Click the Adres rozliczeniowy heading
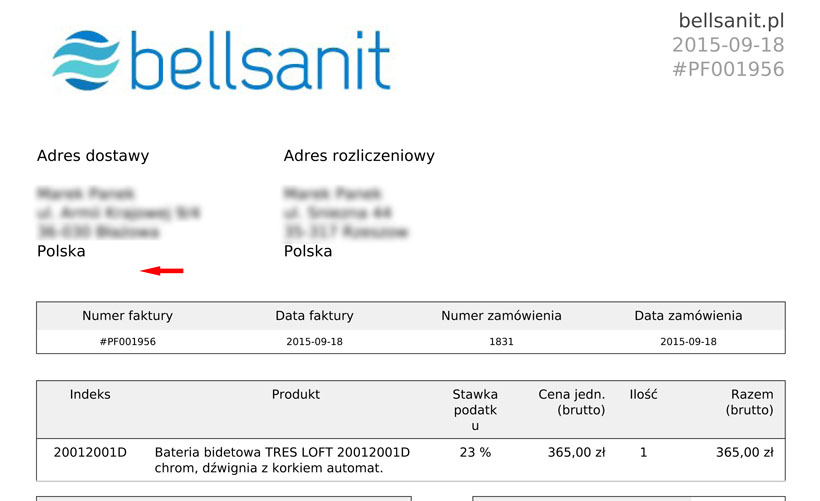 pyautogui.click(x=359, y=156)
